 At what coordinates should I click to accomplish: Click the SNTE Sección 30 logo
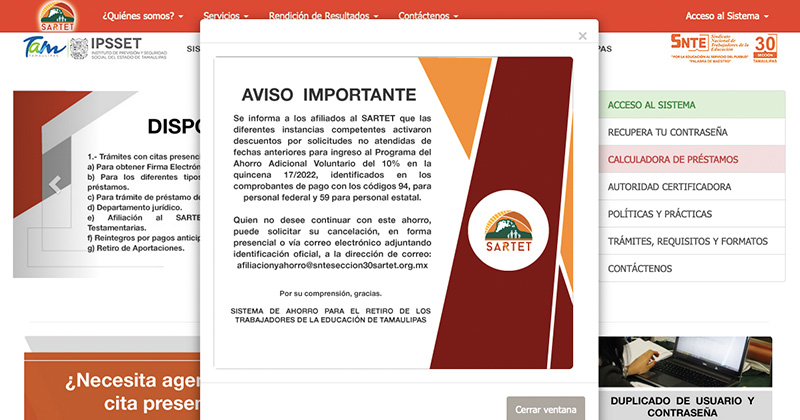(x=722, y=47)
